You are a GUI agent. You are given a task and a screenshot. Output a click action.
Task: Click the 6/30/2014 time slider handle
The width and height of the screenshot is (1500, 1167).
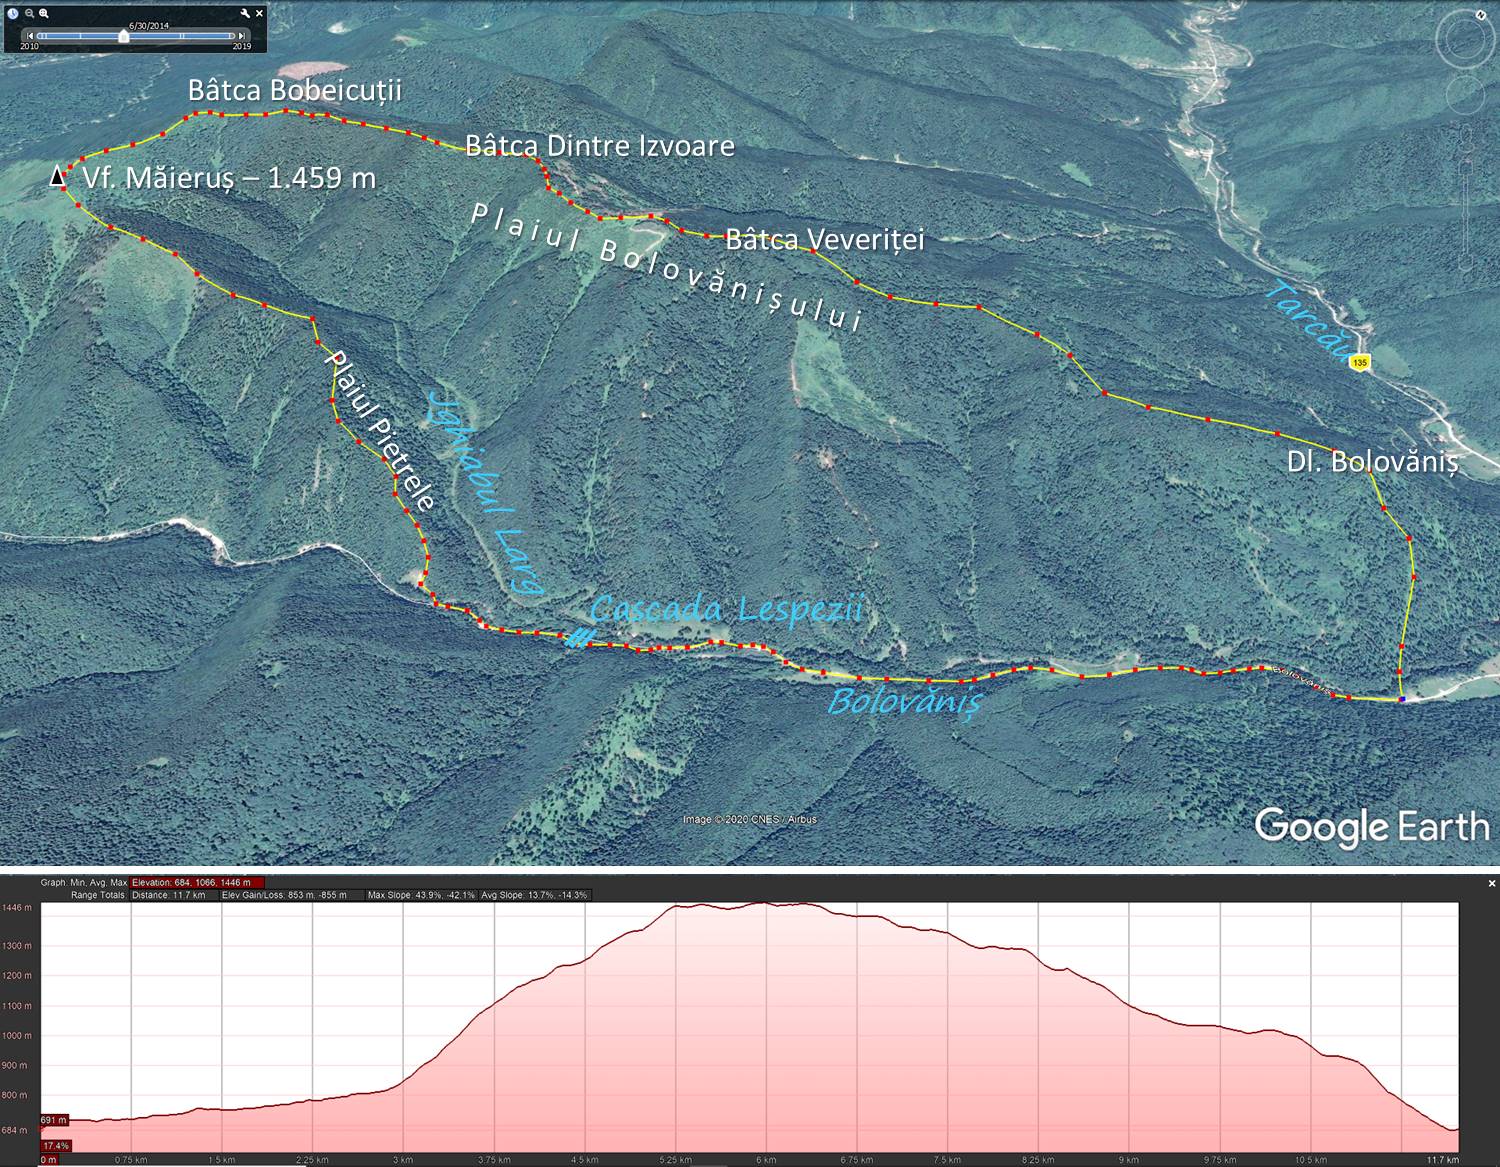point(123,36)
